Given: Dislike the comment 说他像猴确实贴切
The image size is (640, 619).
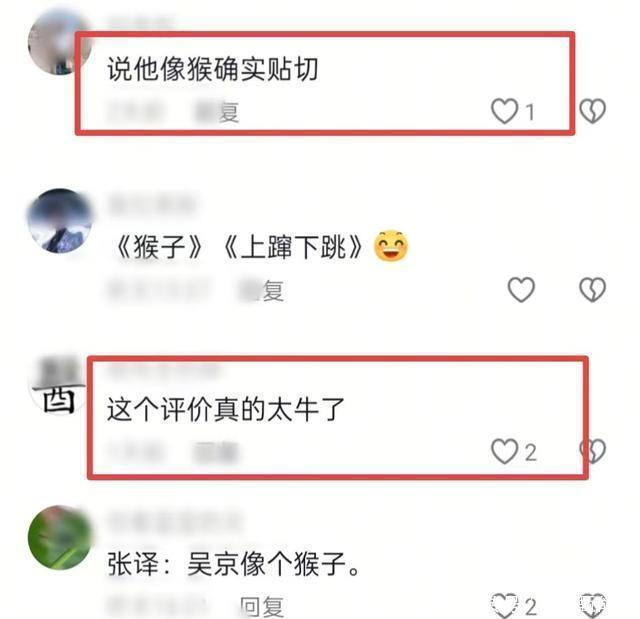Looking at the screenshot, I should [593, 111].
